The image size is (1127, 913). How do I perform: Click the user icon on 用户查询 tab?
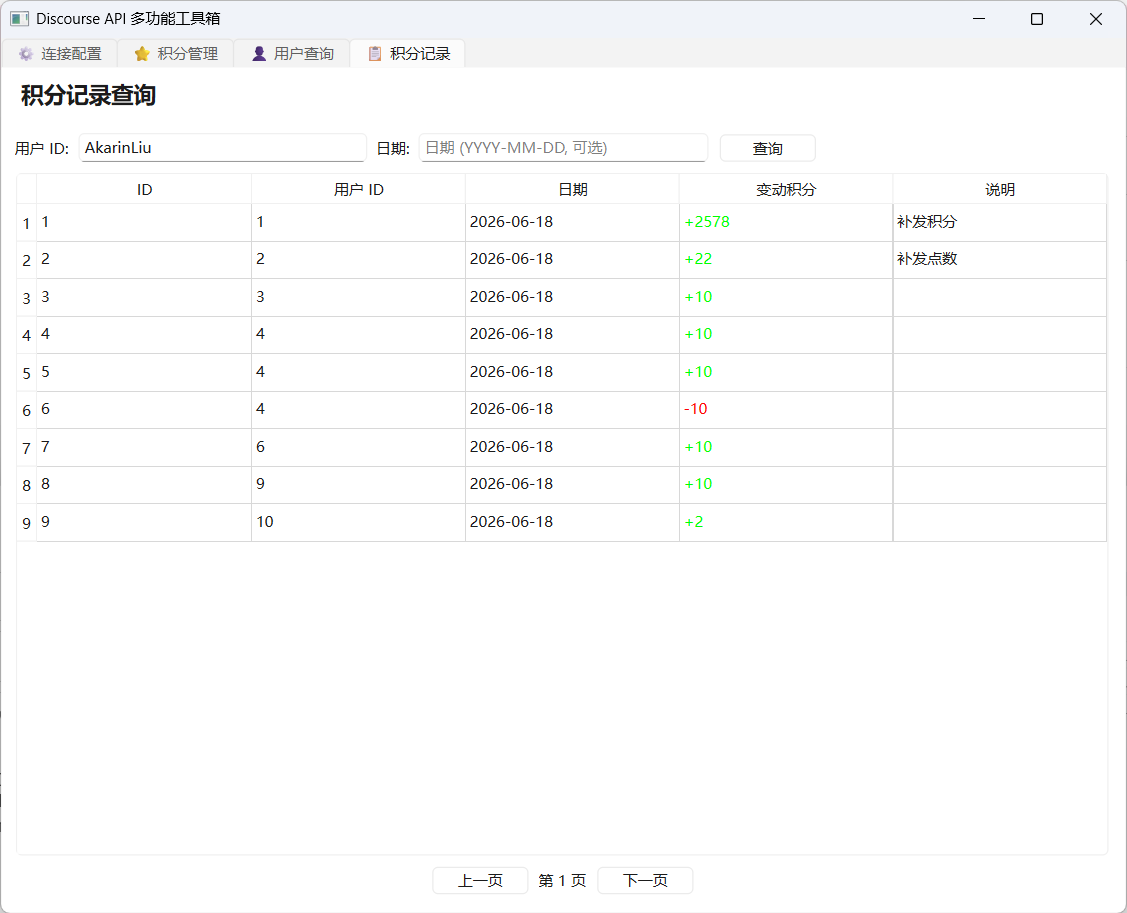pos(259,54)
